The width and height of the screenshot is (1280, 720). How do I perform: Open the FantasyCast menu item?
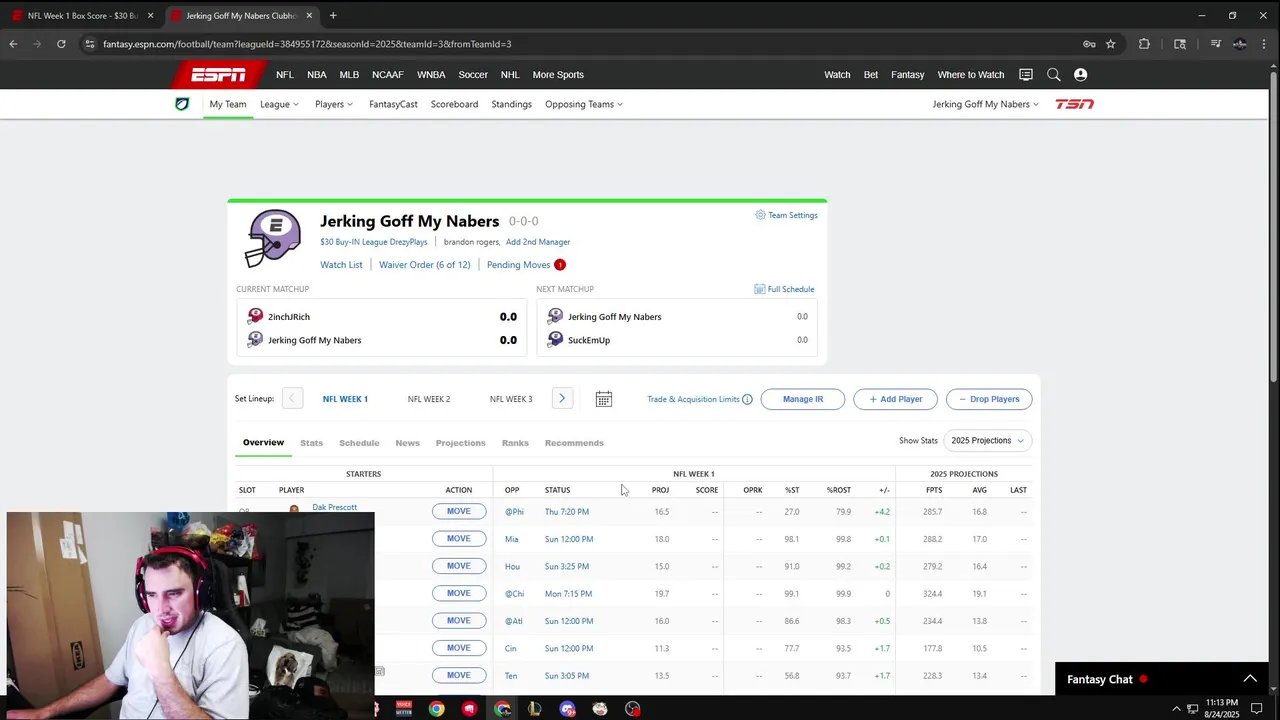coord(393,104)
